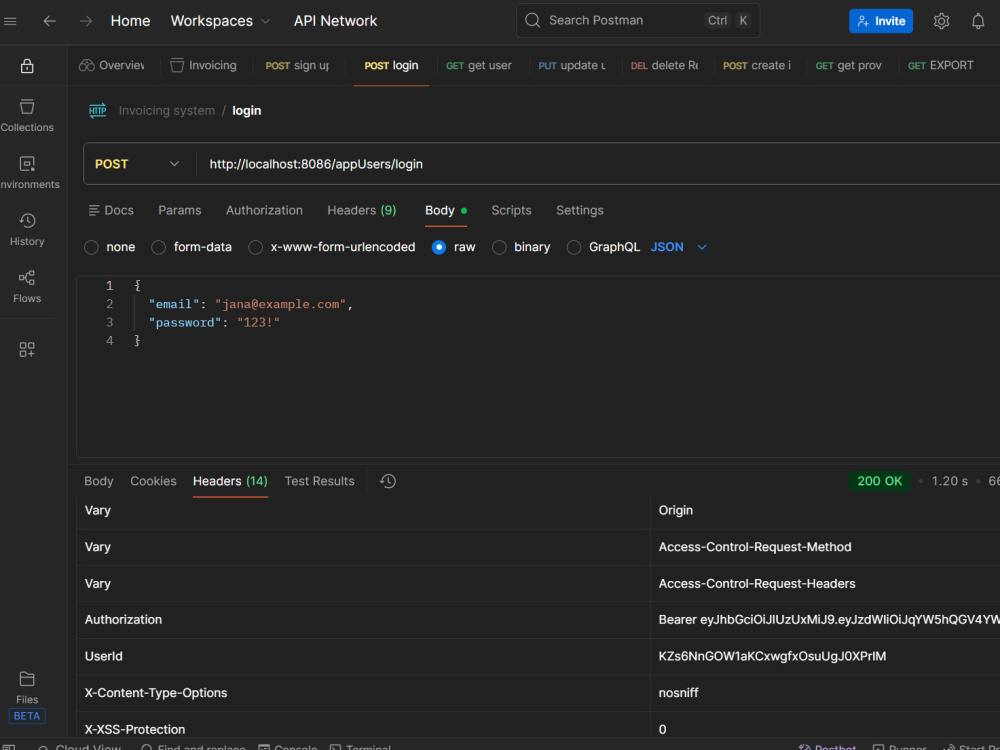Select x-www-form-urlencoded body option
The image size is (1000, 750).
pyautogui.click(x=332, y=247)
